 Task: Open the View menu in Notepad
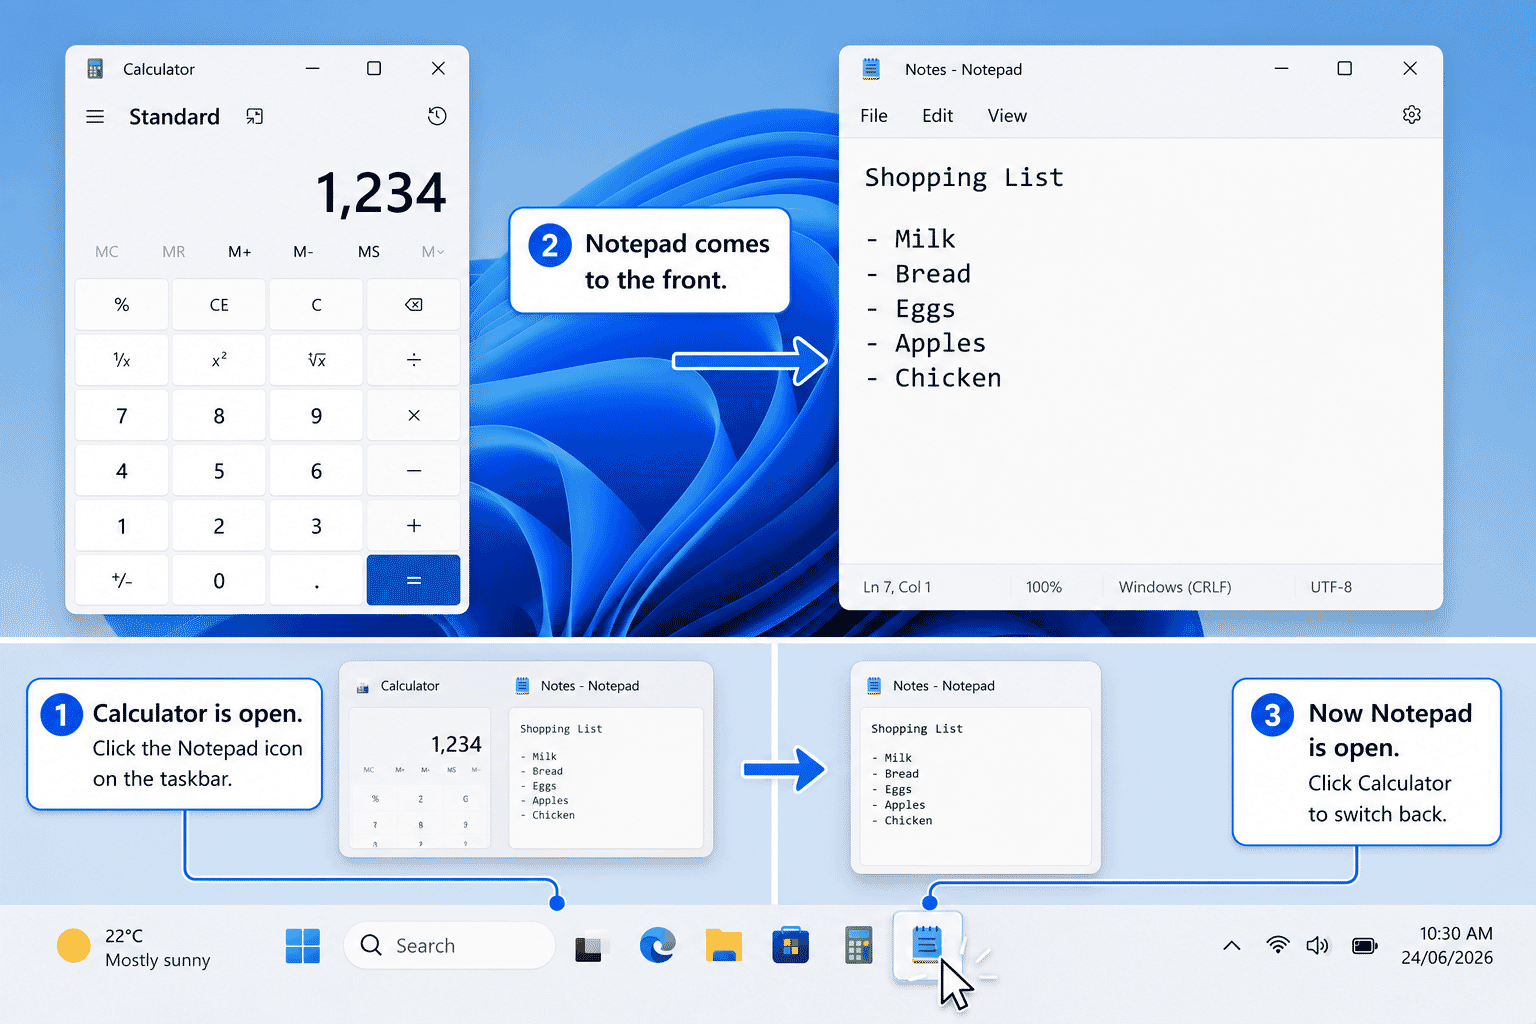click(1007, 116)
